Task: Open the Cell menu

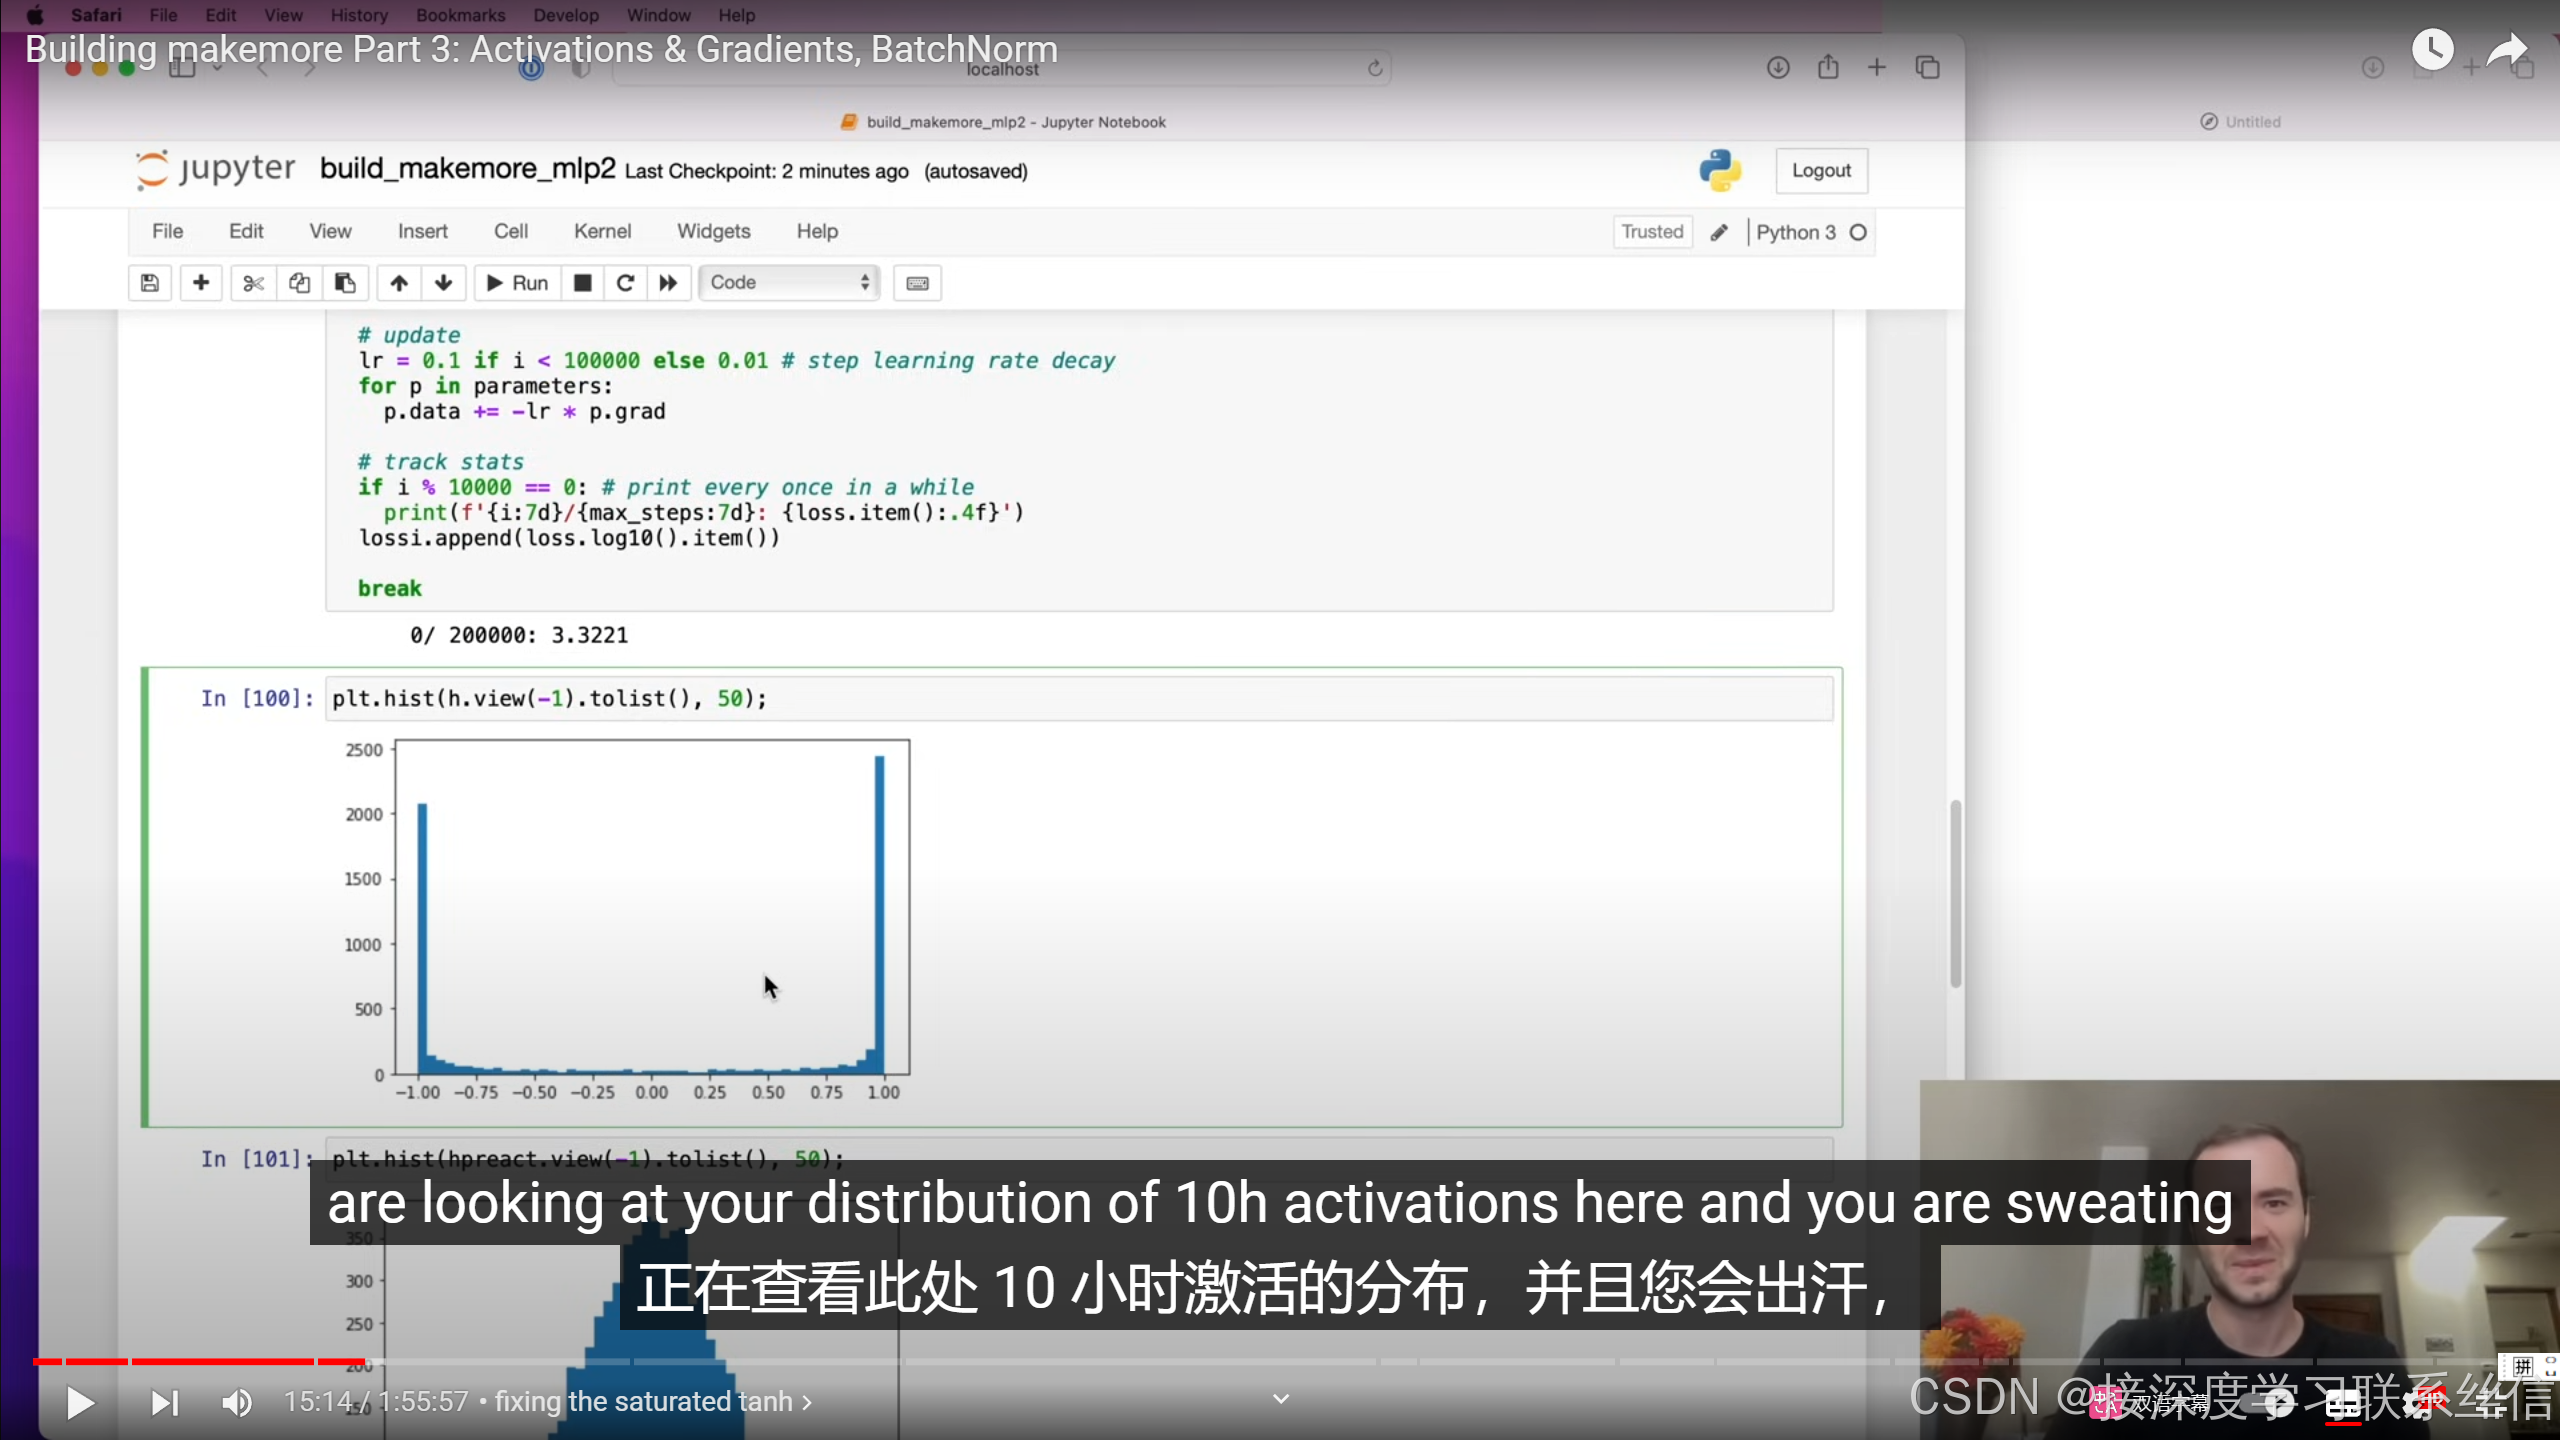Action: (x=510, y=231)
